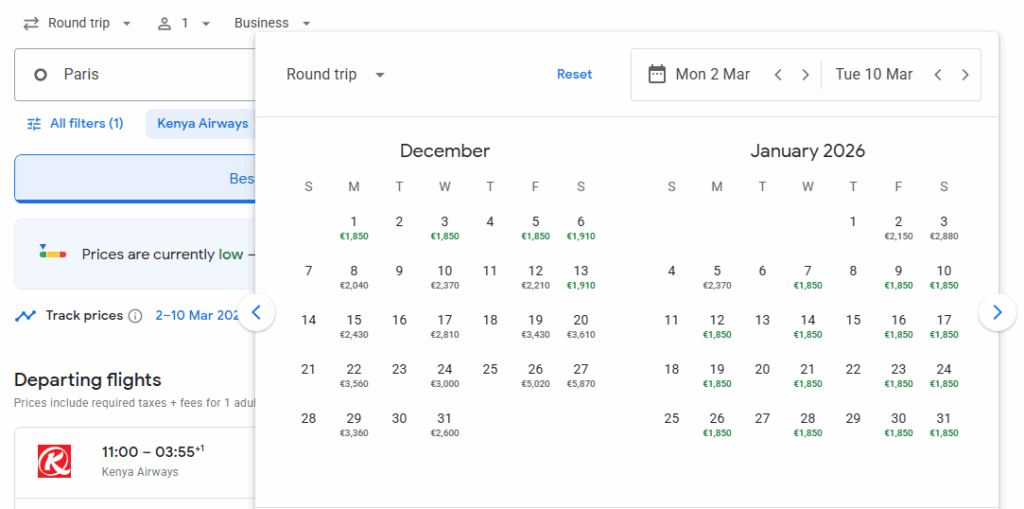Reset the selected dates

point(574,74)
